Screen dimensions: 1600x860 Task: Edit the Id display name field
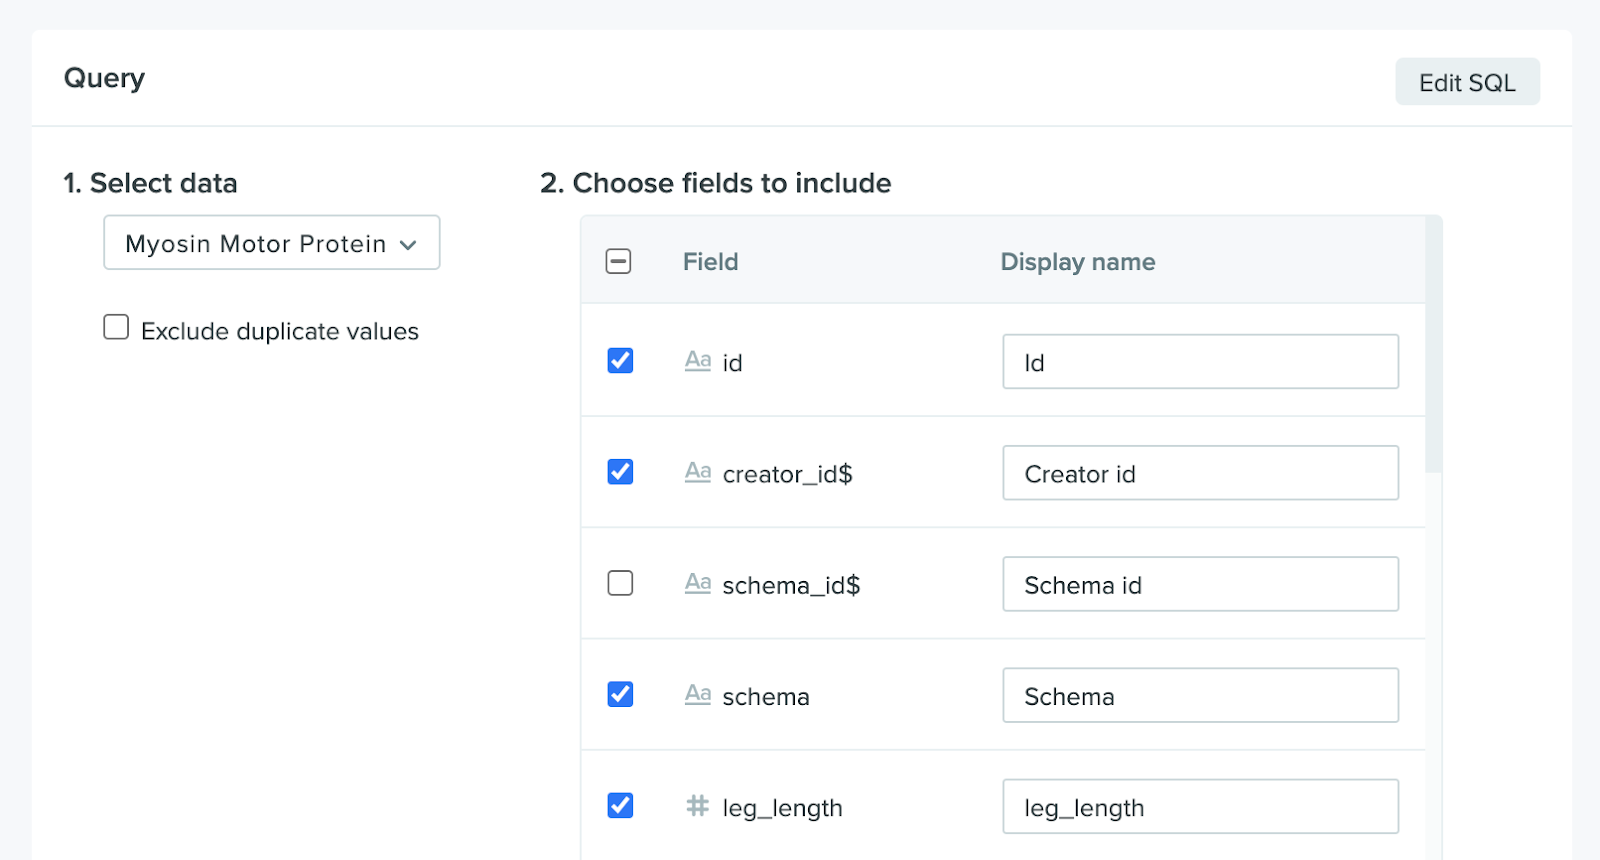[1200, 362]
